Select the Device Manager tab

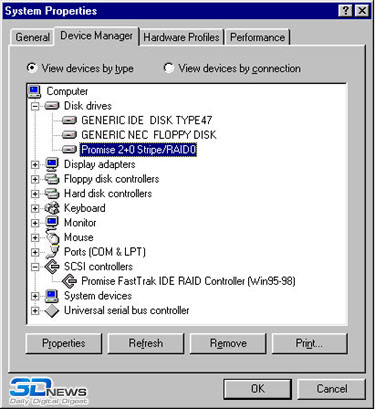coord(96,36)
